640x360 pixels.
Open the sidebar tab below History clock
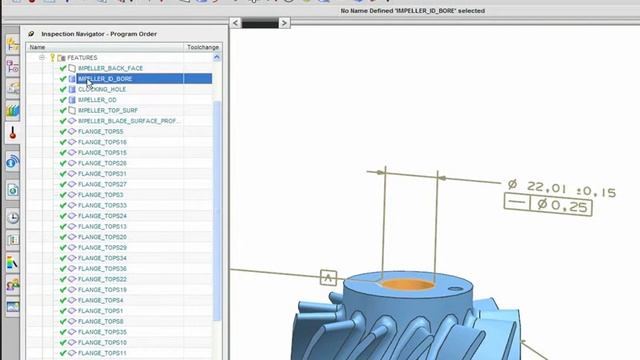point(12,240)
